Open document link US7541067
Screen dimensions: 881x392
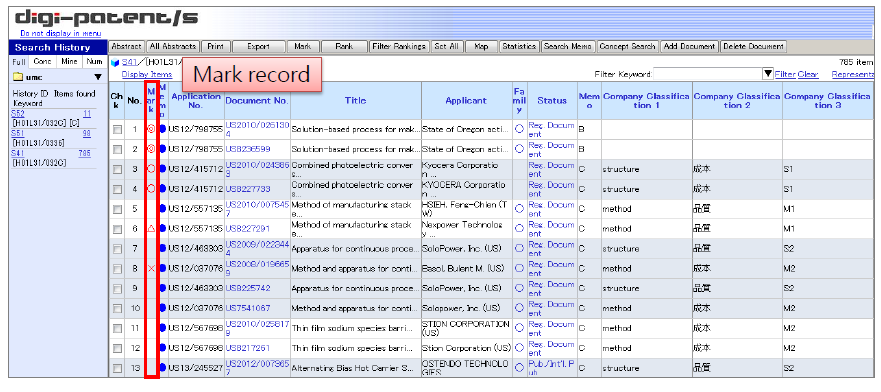(x=248, y=309)
